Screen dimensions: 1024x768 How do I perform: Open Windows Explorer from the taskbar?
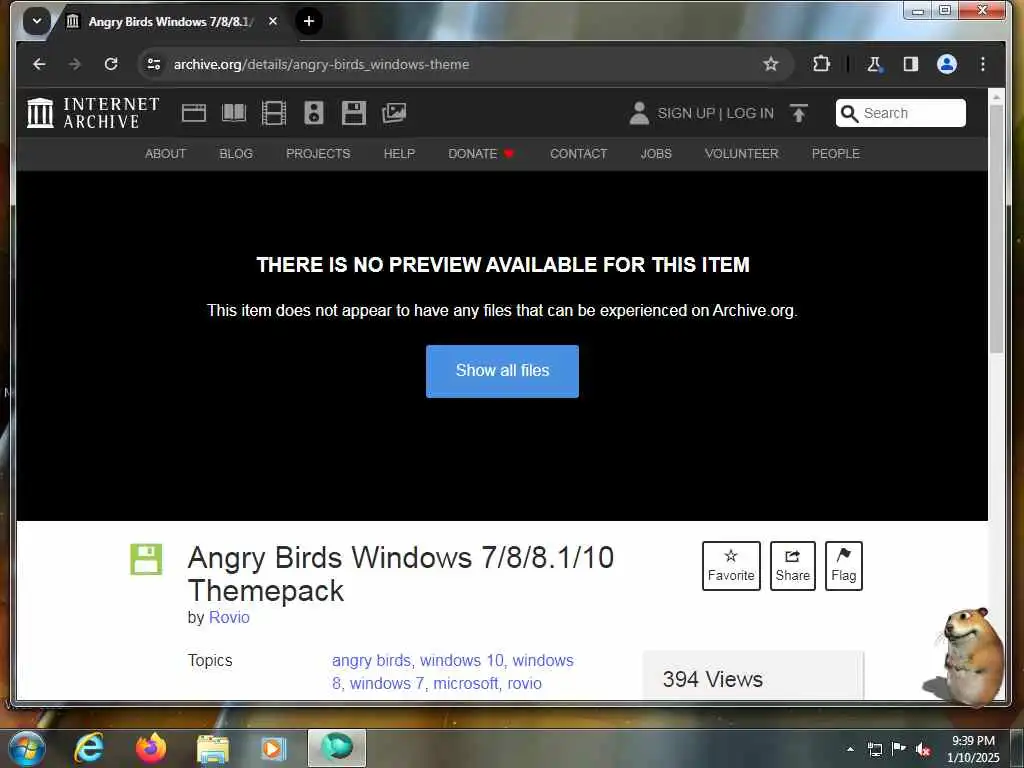coord(213,749)
